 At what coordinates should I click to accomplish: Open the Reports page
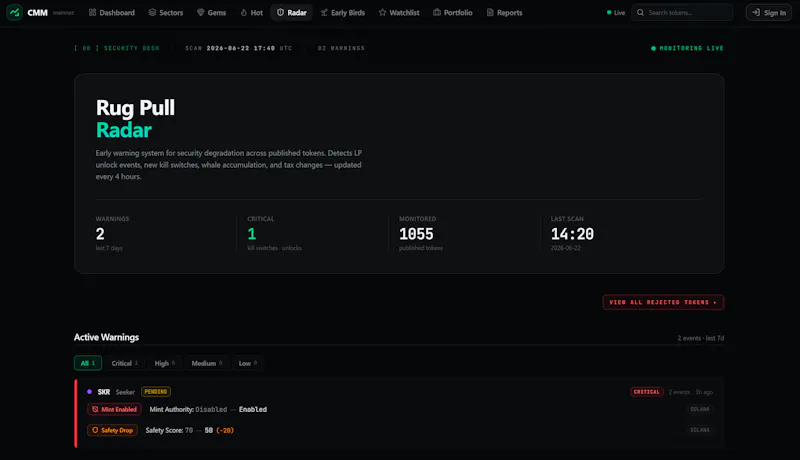coord(504,12)
